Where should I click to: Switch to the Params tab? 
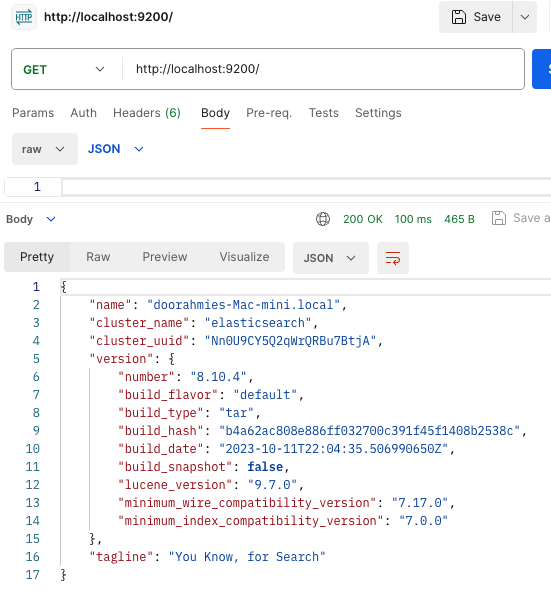pyautogui.click(x=33, y=113)
